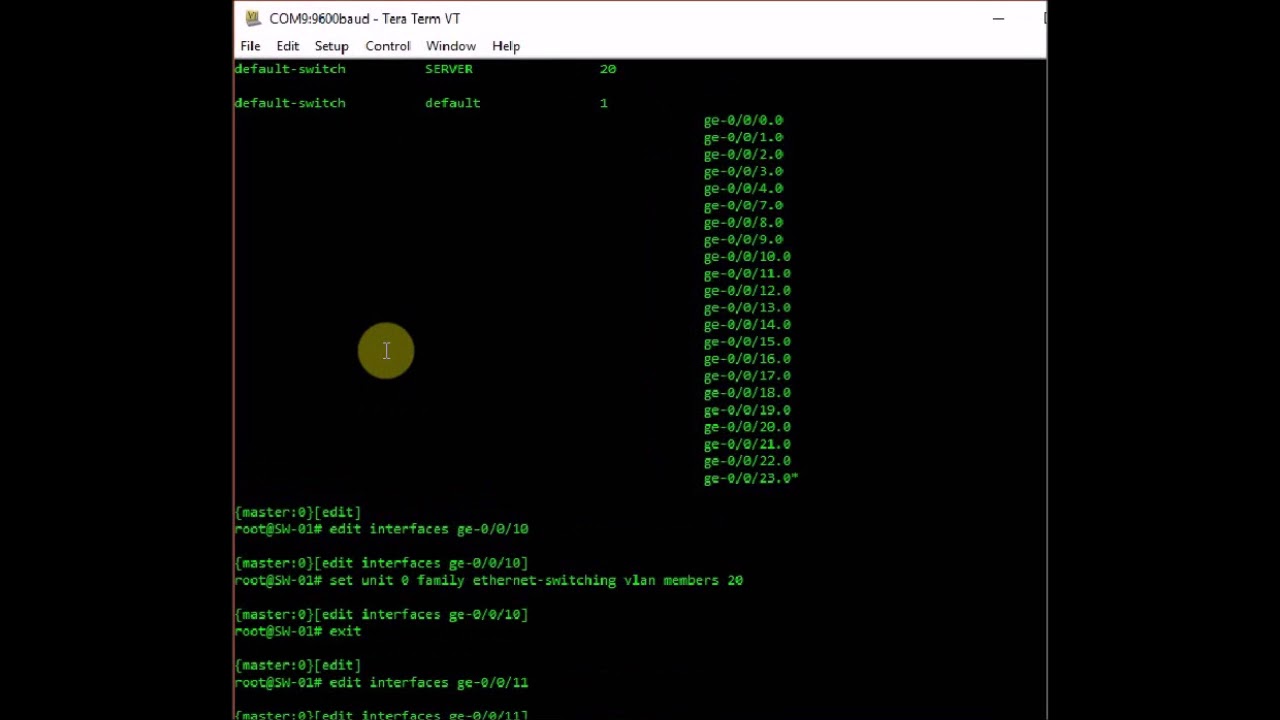The image size is (1280, 720).
Task: Click the Tera Term icon in title bar
Action: (253, 18)
